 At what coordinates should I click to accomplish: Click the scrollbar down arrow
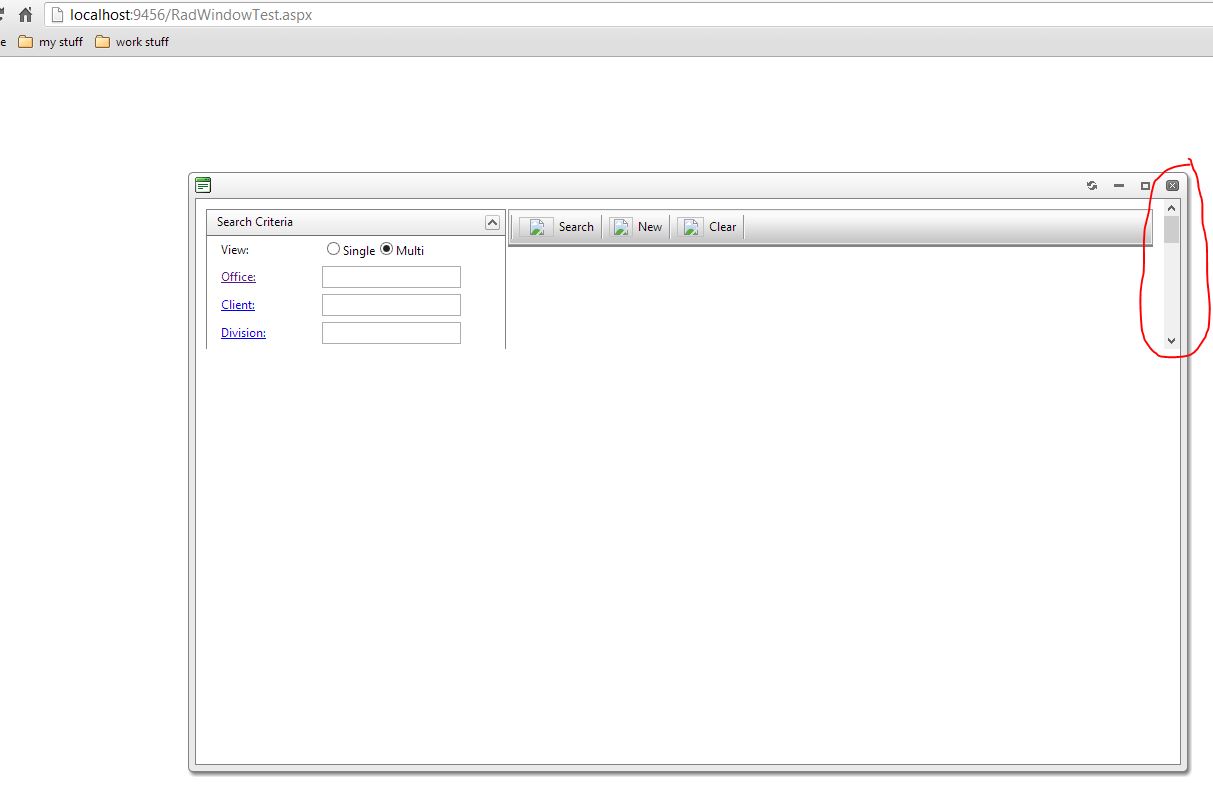(1171, 341)
